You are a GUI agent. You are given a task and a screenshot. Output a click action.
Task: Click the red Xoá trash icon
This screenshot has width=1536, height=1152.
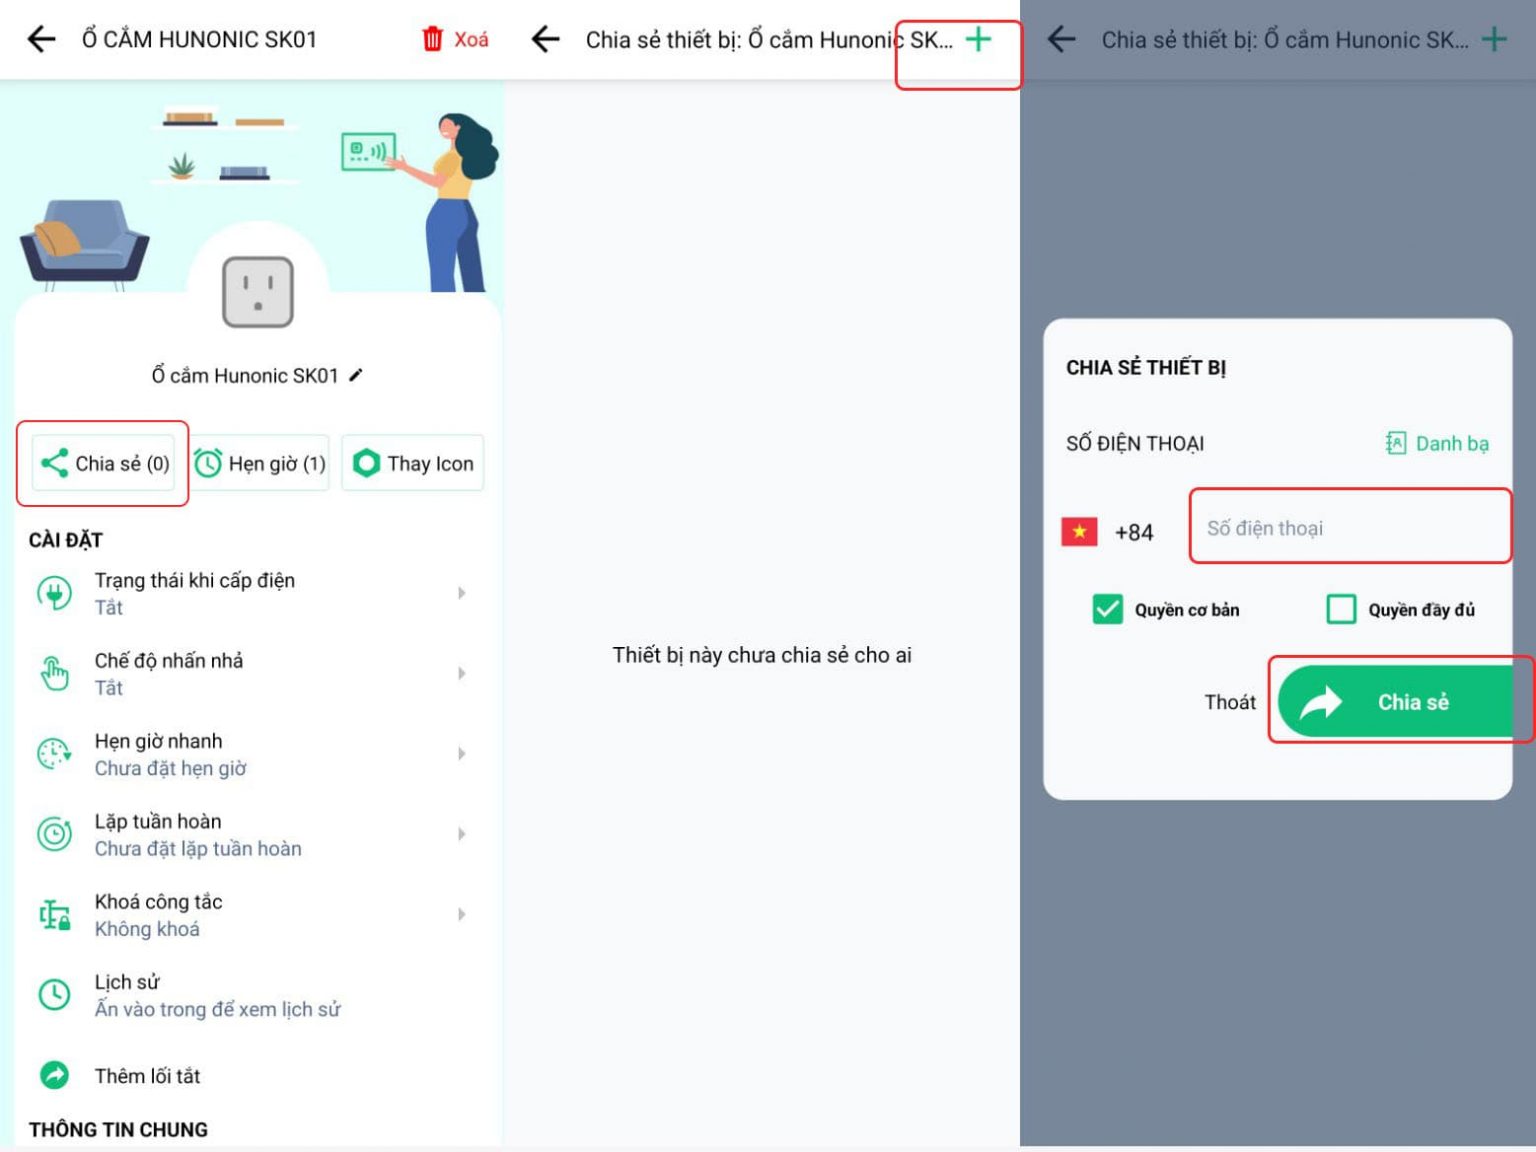point(432,40)
